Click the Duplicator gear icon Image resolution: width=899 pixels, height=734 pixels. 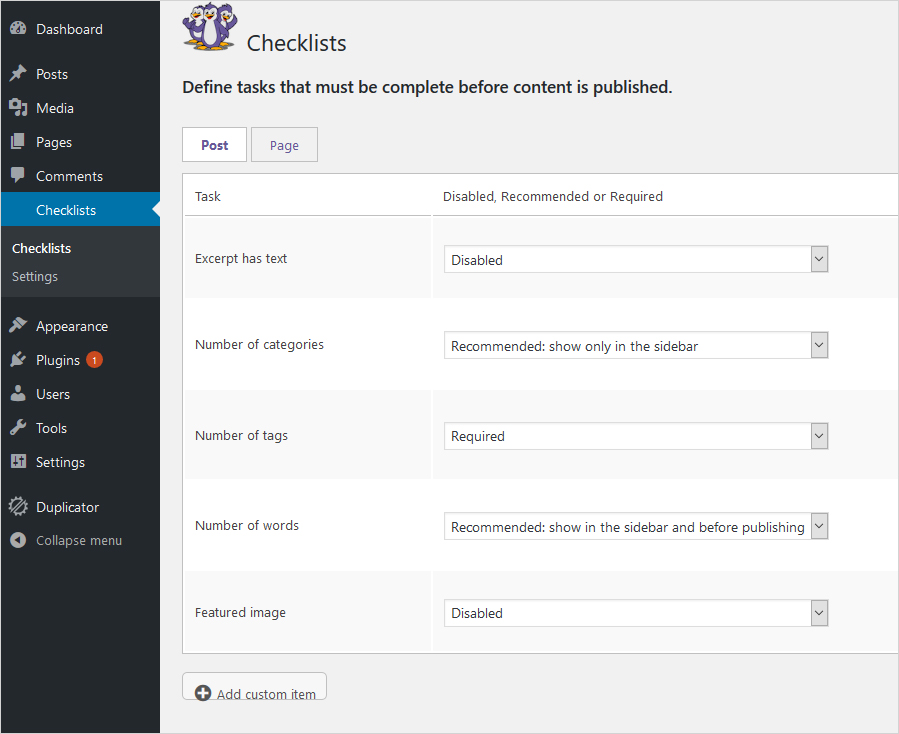[18, 507]
